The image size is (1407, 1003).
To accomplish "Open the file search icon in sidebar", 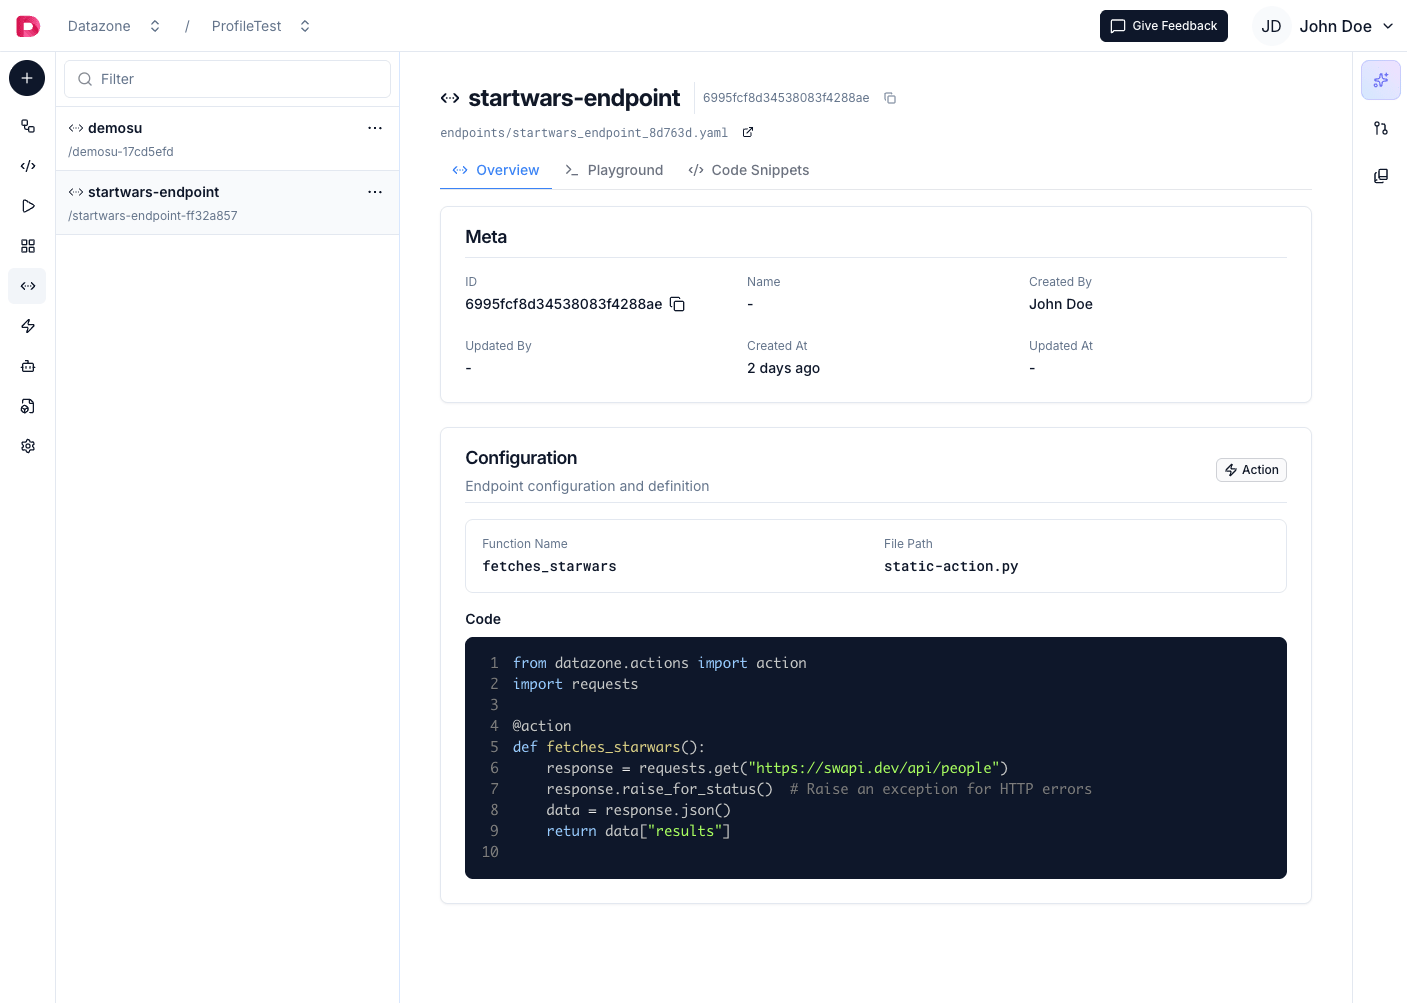I will click(28, 406).
